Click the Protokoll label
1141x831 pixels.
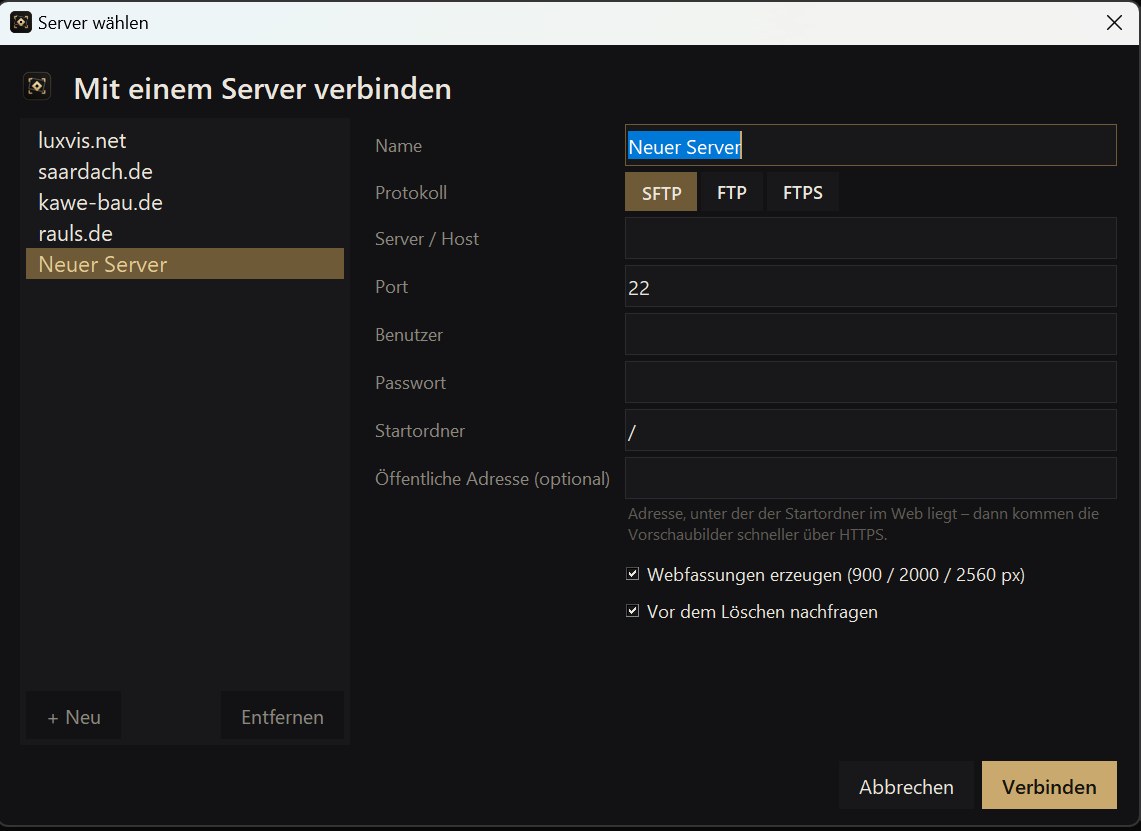[411, 193]
